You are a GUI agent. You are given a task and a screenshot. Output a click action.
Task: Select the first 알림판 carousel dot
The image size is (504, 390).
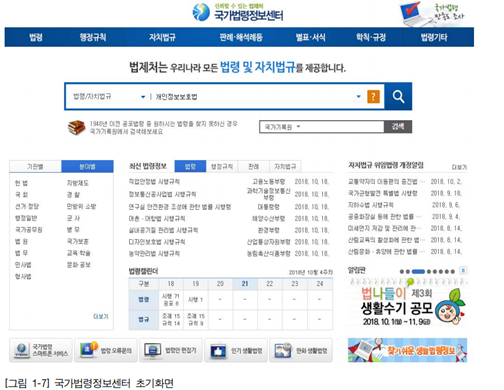(402, 272)
